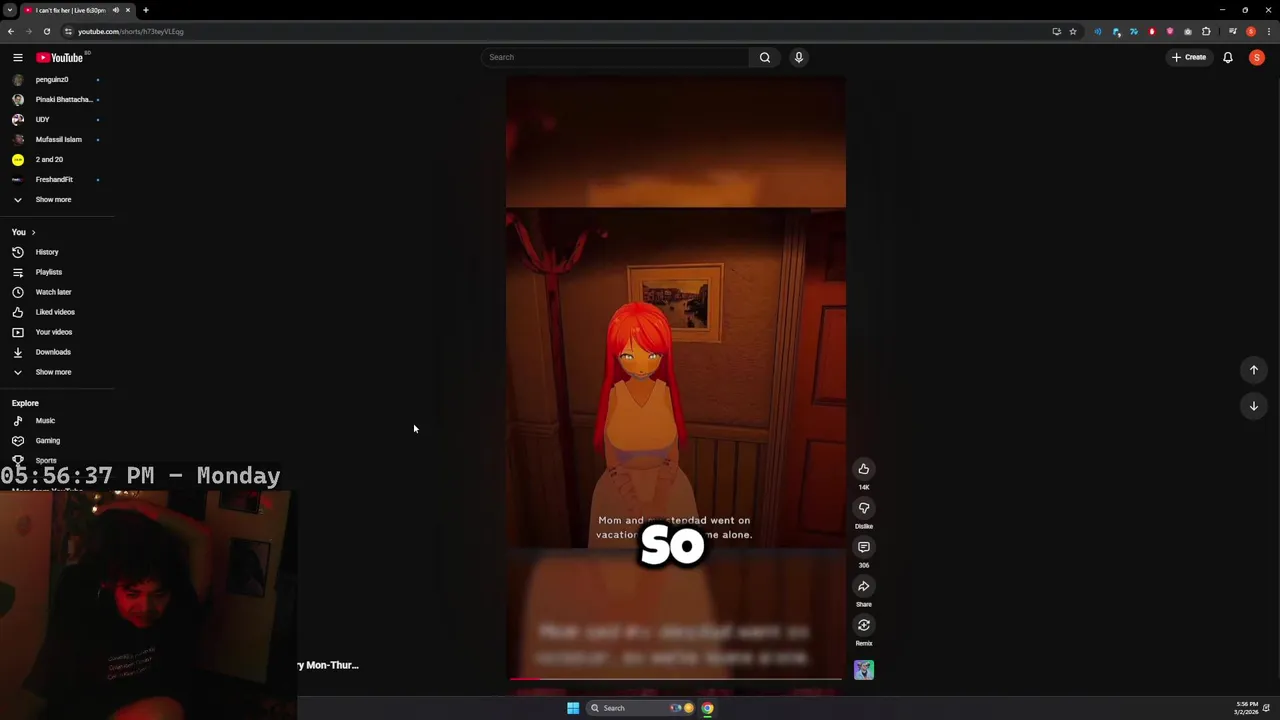The width and height of the screenshot is (1280, 720).
Task: Click the red round extension icon
Action: click(x=1152, y=31)
